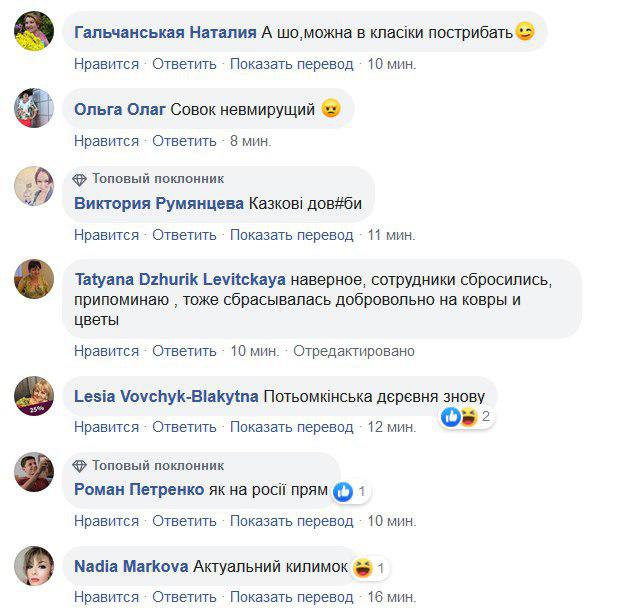Like Гальчанская Наталия's comment via Нравится
Image resolution: width=619 pixels, height=610 pixels.
tap(106, 64)
